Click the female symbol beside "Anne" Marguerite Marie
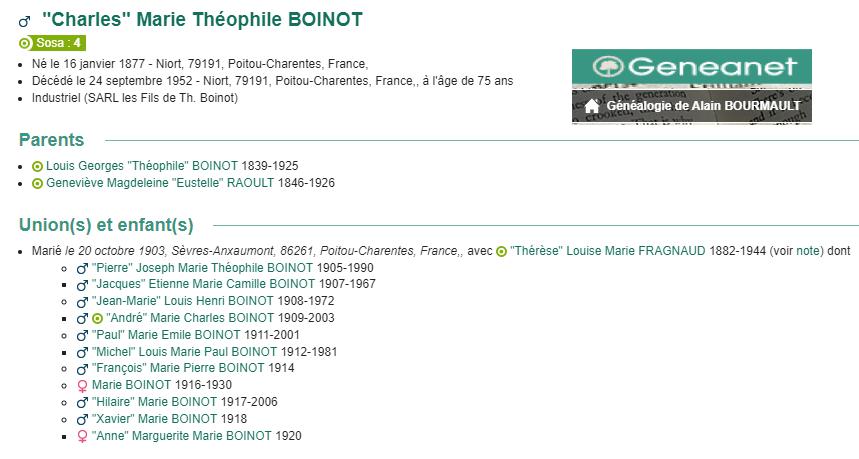 click(82, 437)
